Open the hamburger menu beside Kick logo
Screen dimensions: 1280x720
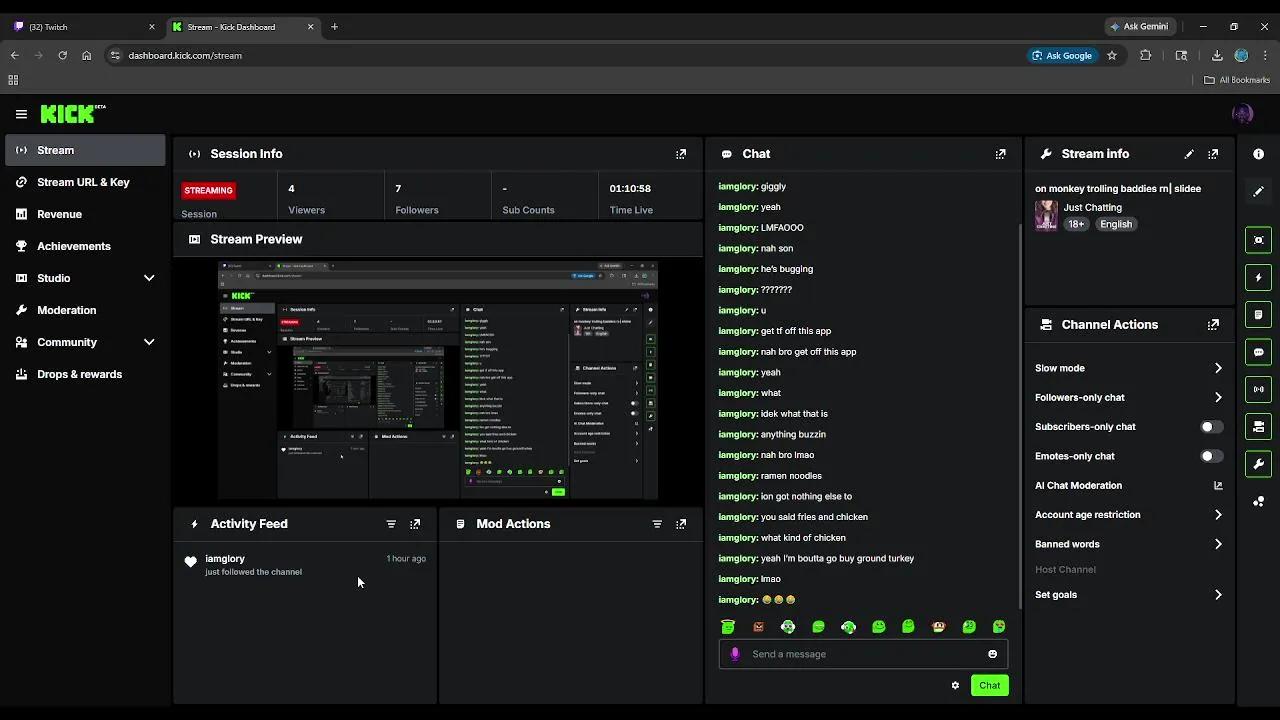click(21, 114)
